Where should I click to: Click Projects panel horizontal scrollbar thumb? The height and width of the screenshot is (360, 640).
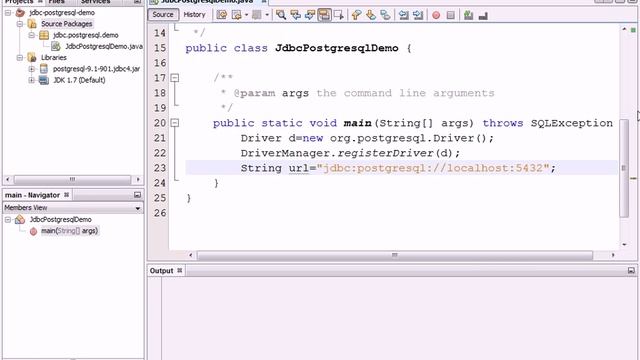[x=72, y=179]
